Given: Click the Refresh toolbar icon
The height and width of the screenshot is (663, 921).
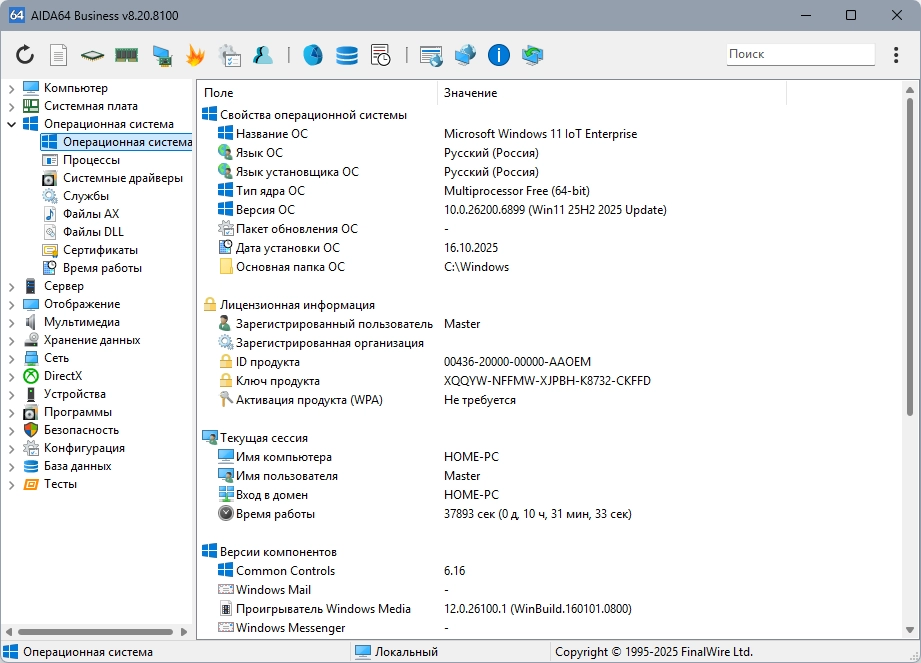Looking at the screenshot, I should point(25,55).
